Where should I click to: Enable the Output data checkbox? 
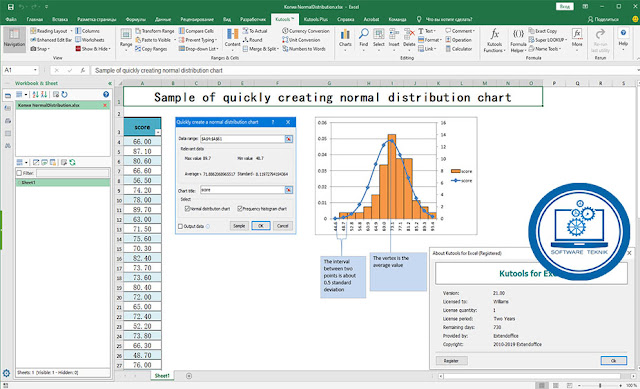[180, 227]
